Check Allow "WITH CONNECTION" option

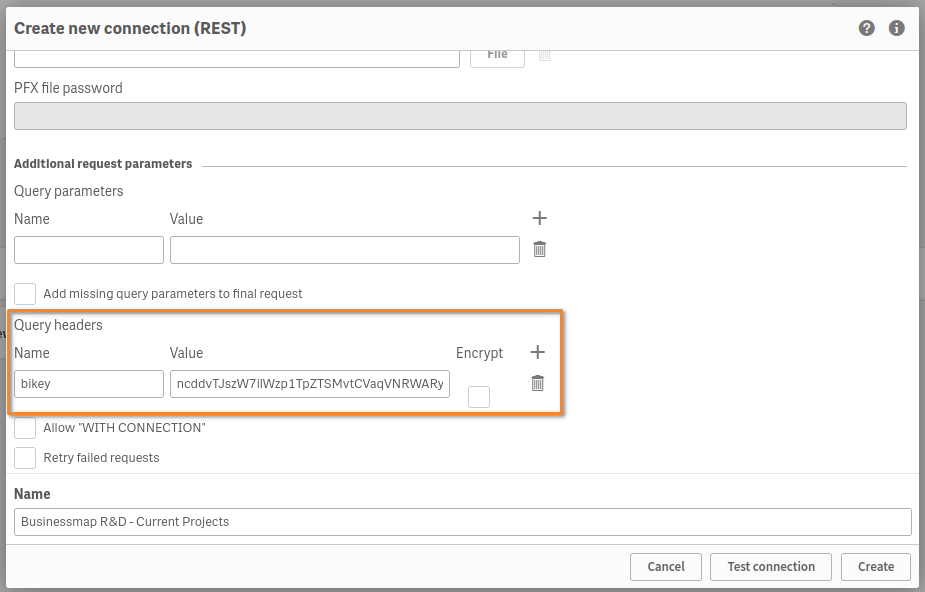[x=25, y=428]
